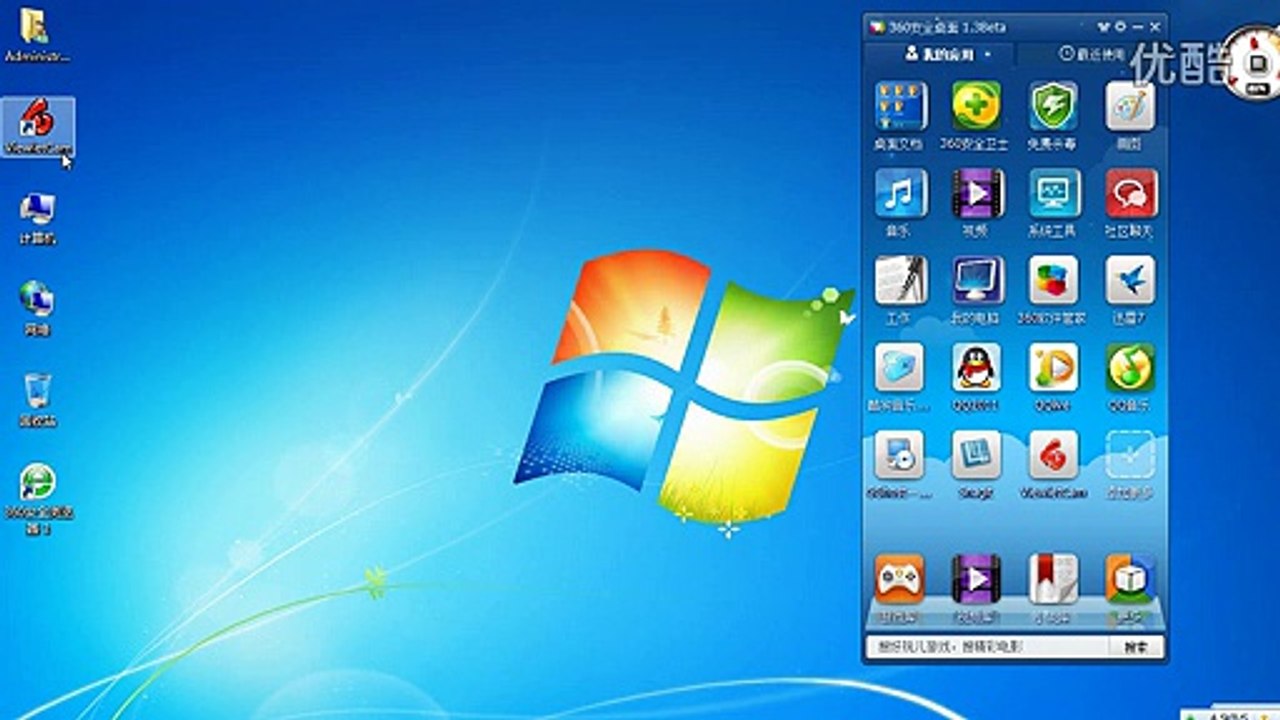
Task: Open the desktop documents icon in 360 panel
Action: tap(900, 107)
